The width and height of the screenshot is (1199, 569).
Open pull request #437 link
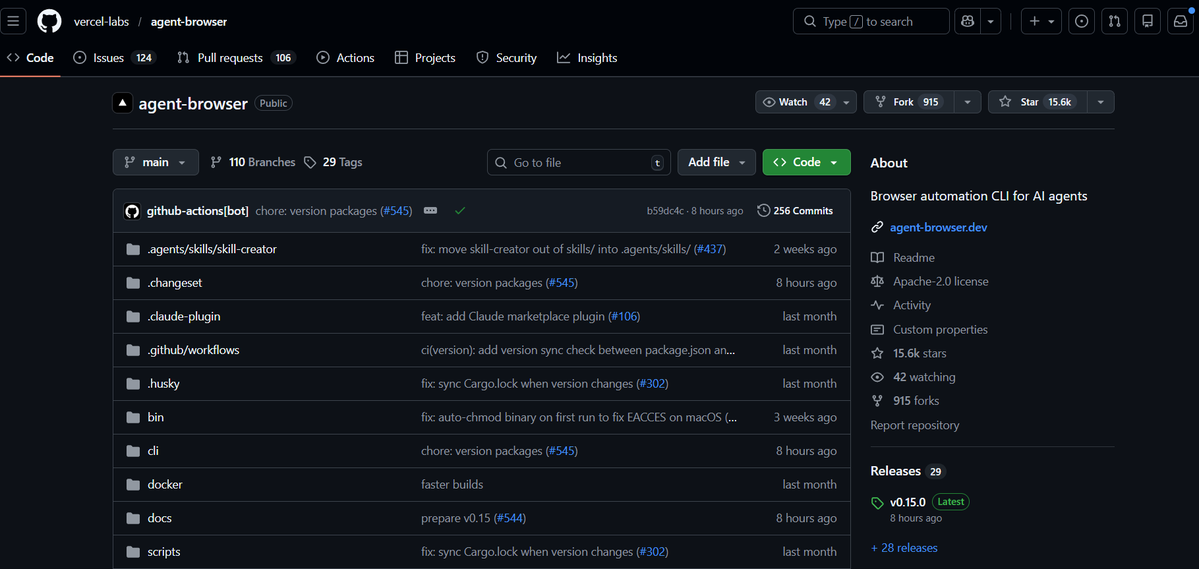coord(710,249)
